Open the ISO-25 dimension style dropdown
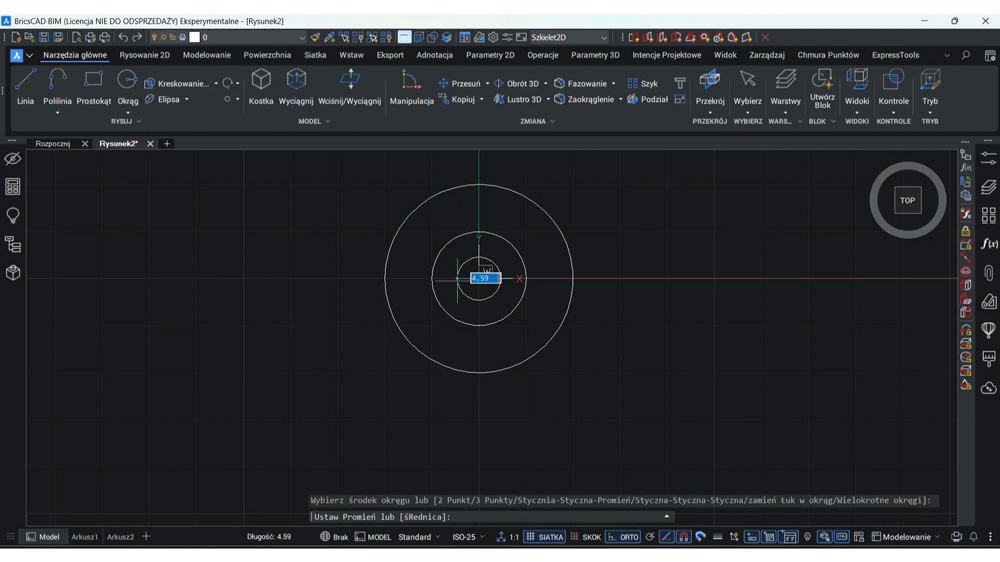Image resolution: width=1000 pixels, height=562 pixels. [x=468, y=537]
